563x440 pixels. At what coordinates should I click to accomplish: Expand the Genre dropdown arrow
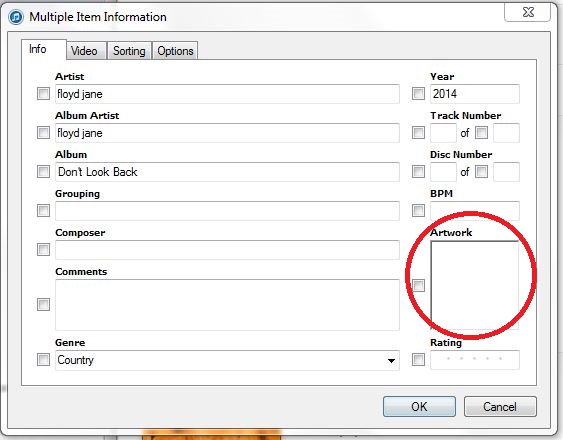coord(391,360)
